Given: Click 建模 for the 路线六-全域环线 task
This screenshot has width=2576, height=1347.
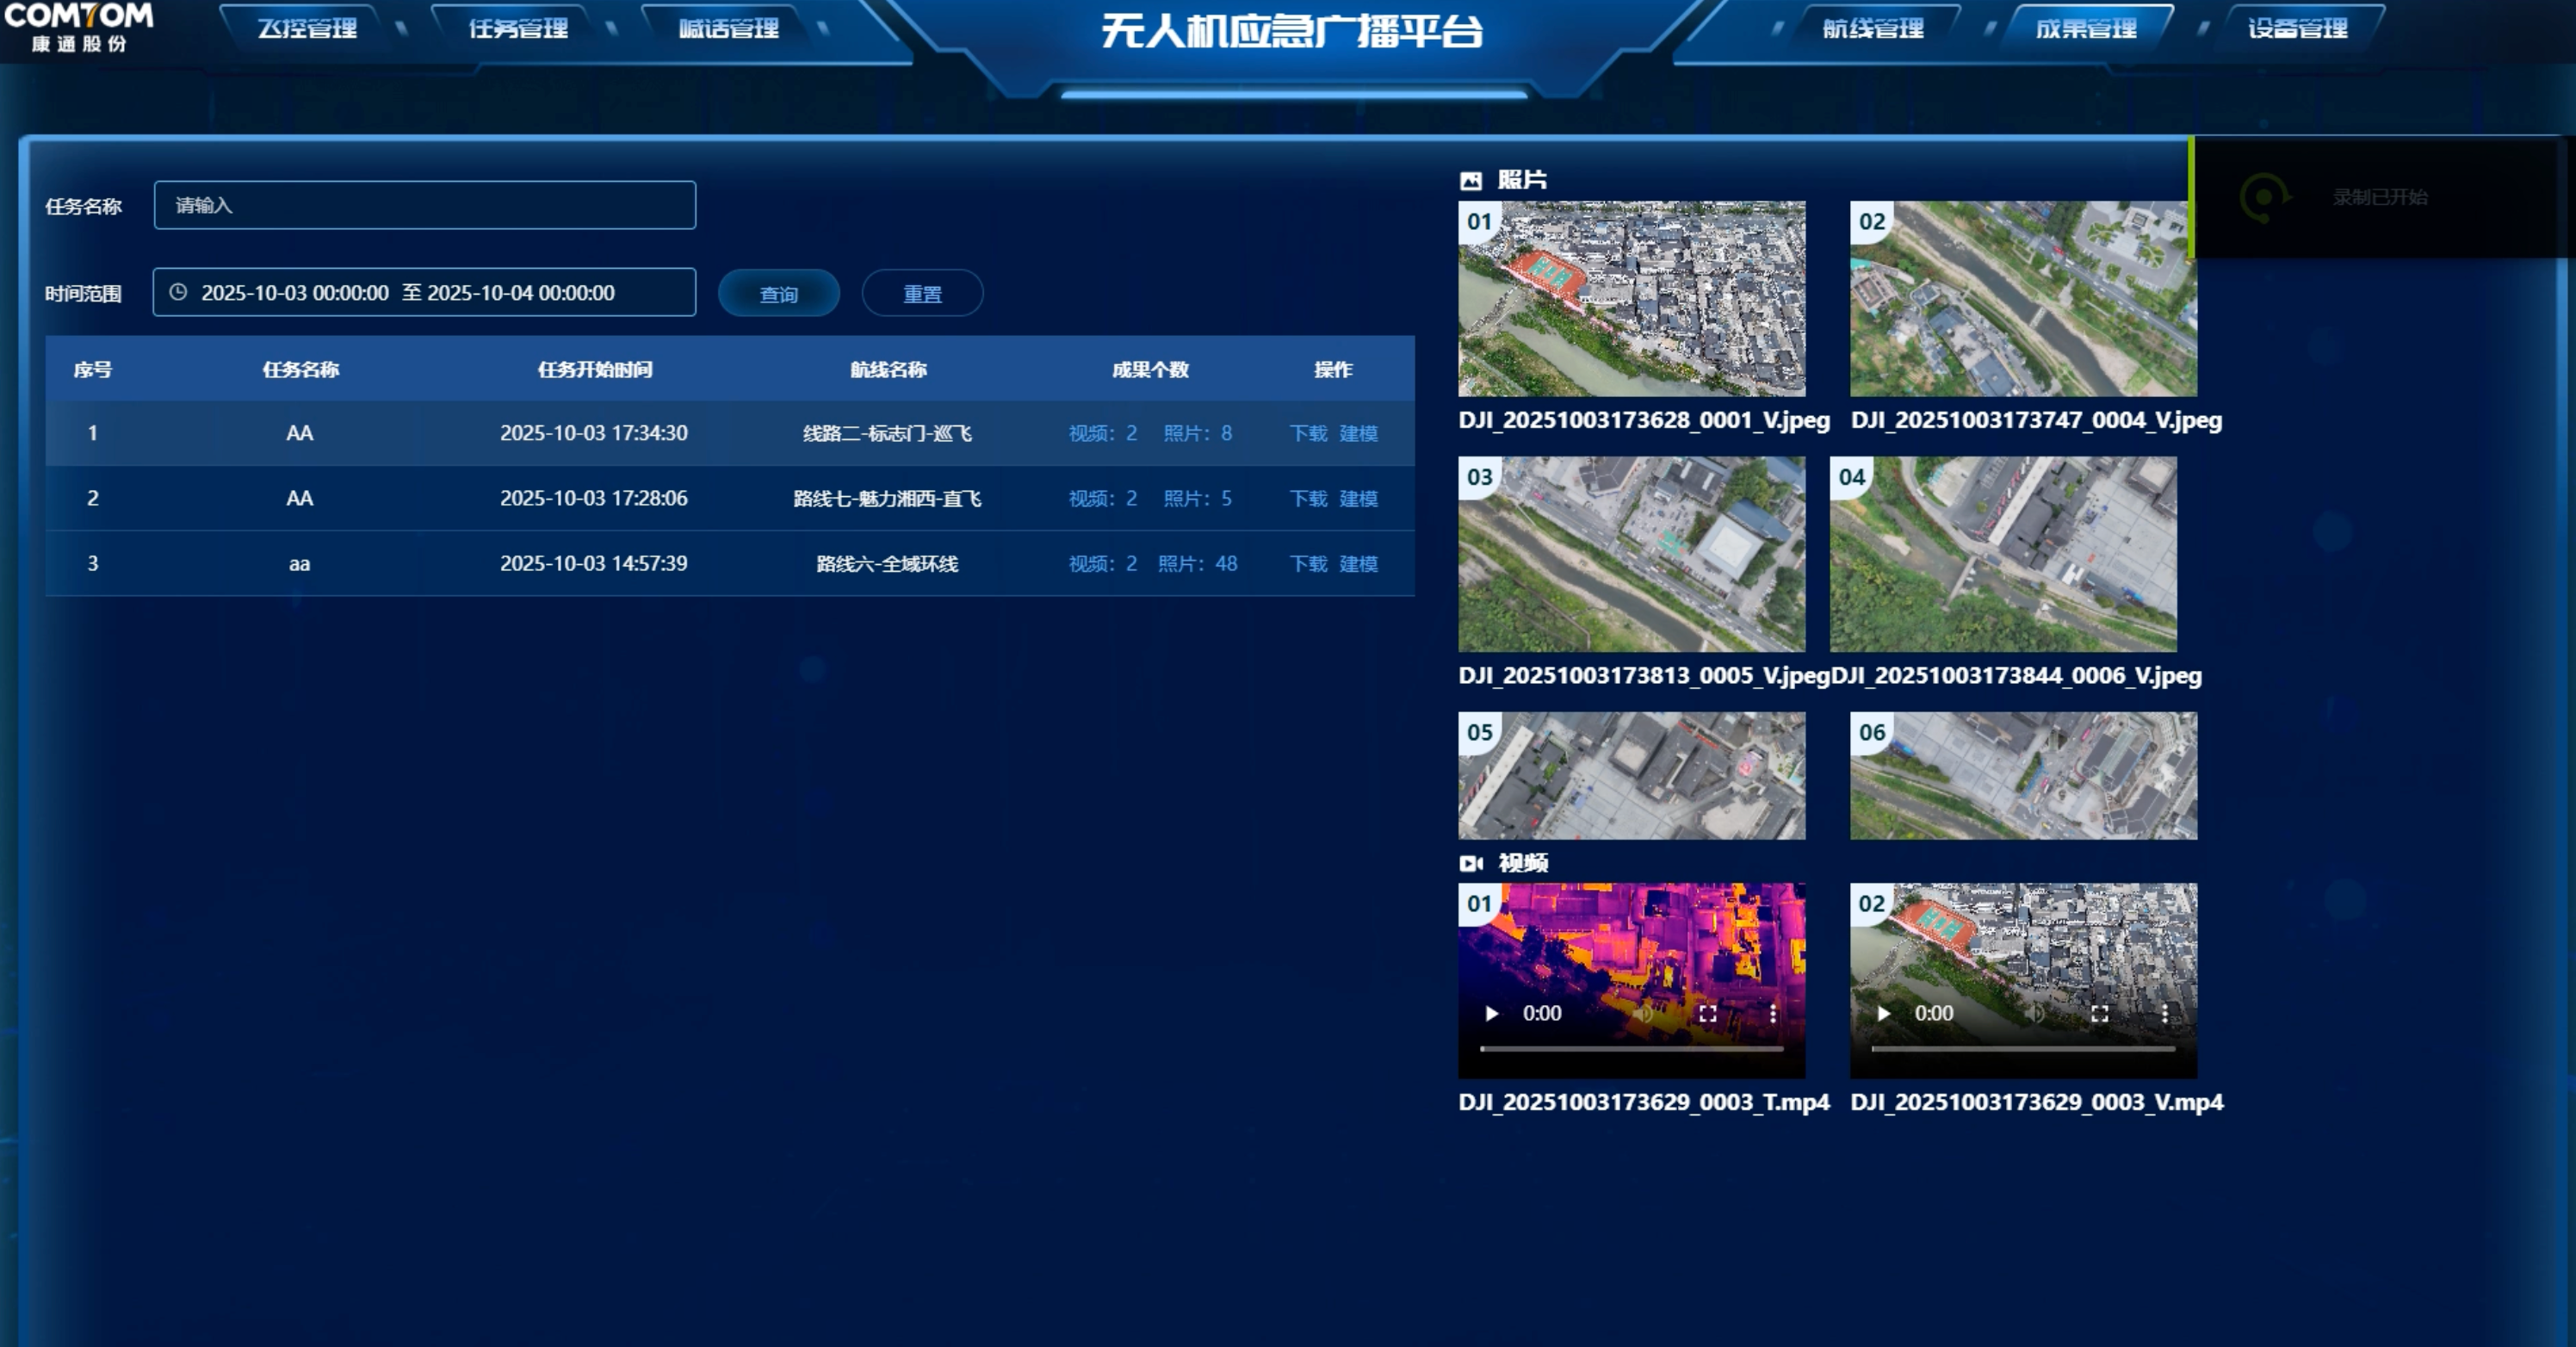Looking at the screenshot, I should tap(1358, 564).
